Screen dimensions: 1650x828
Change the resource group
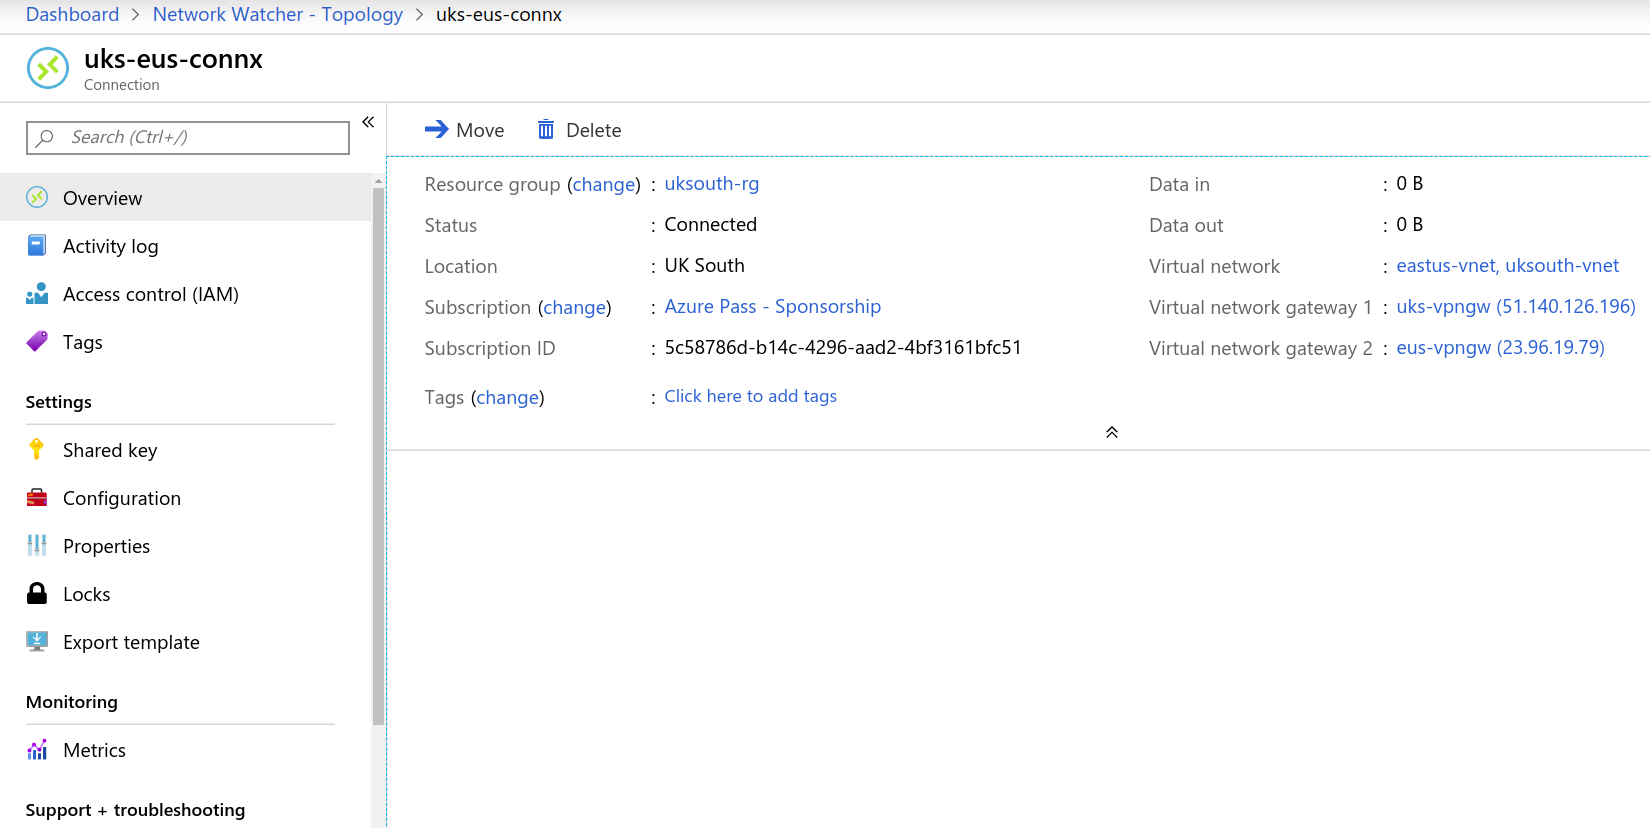[604, 184]
